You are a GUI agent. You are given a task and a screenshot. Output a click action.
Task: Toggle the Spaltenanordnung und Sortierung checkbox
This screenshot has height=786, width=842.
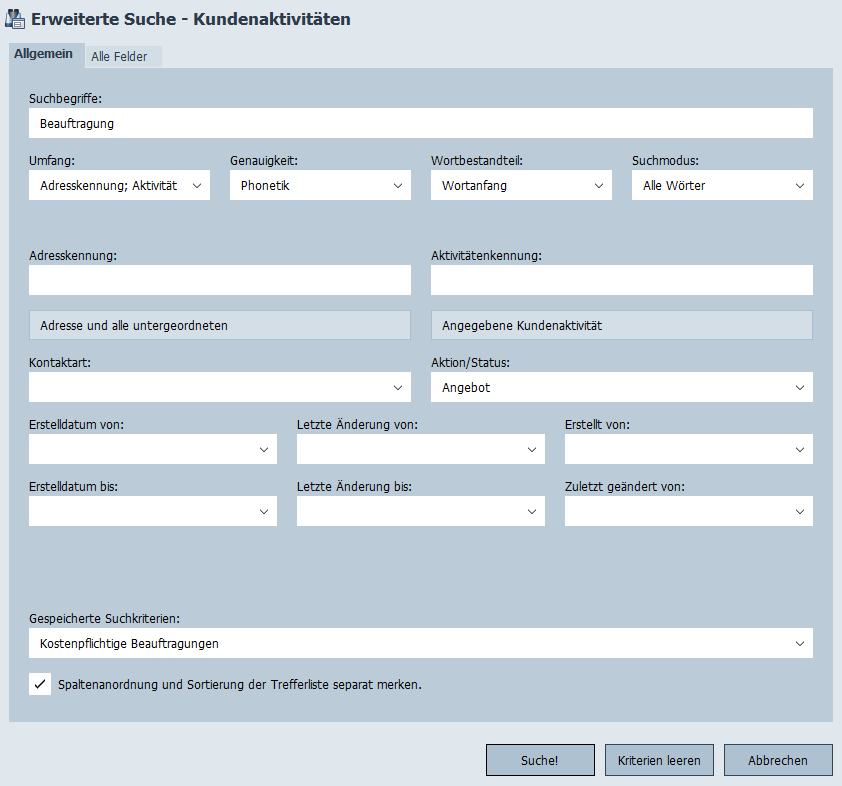[40, 685]
